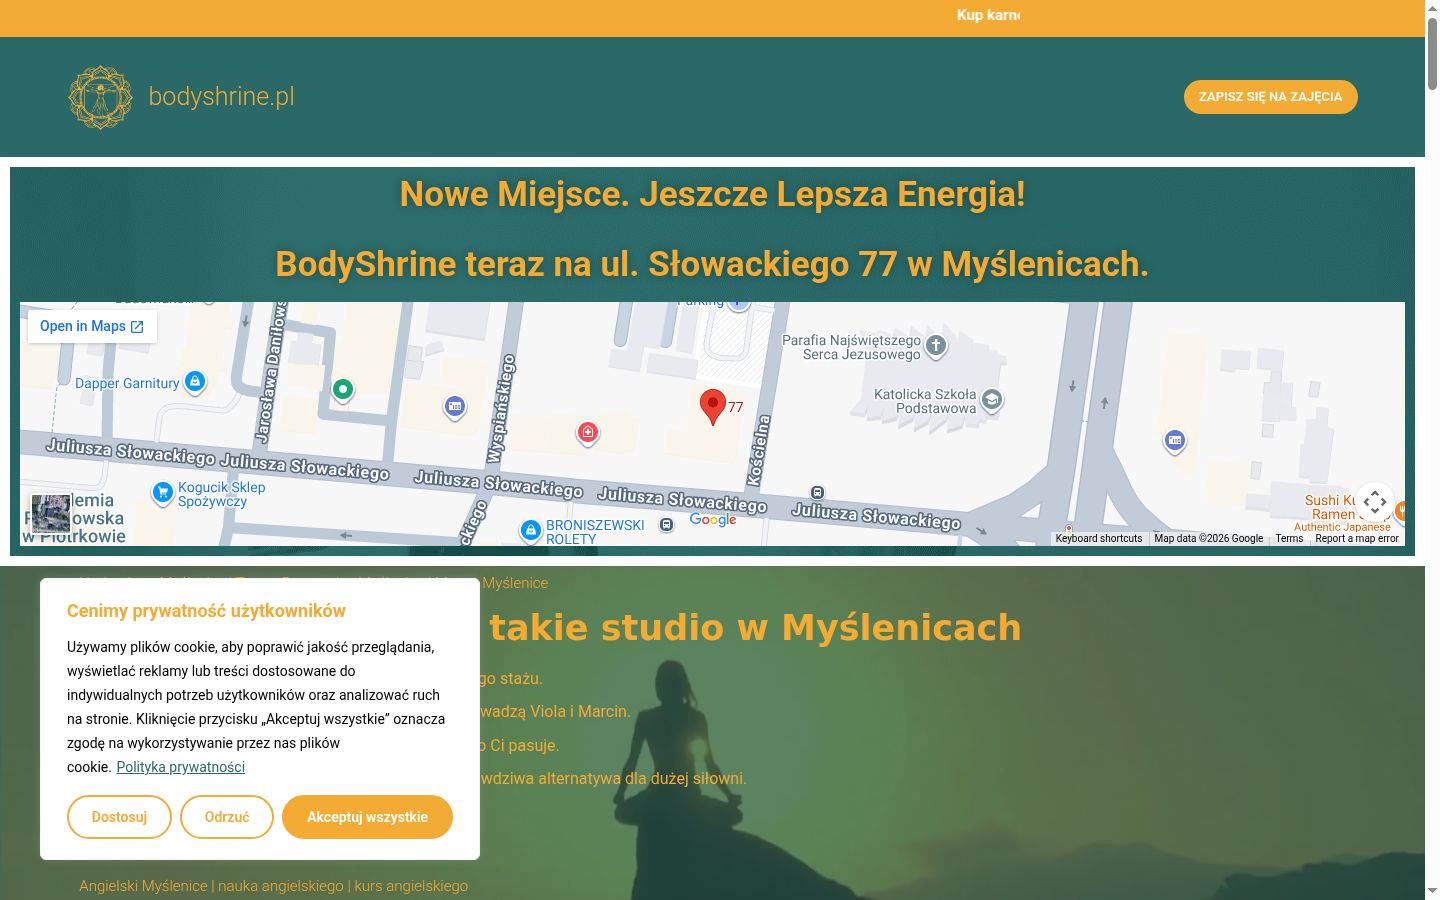
Task: Click the bus stop icon near Kościelna
Action: (817, 492)
